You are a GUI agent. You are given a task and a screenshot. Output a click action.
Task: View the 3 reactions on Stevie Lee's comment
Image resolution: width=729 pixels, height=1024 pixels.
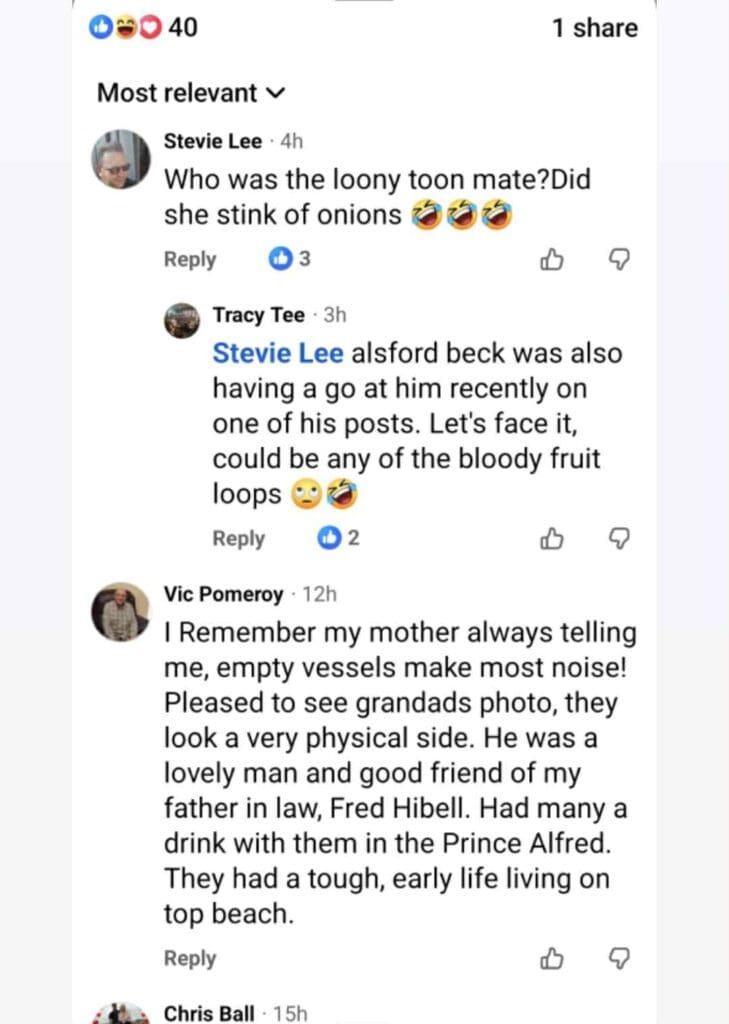click(290, 260)
